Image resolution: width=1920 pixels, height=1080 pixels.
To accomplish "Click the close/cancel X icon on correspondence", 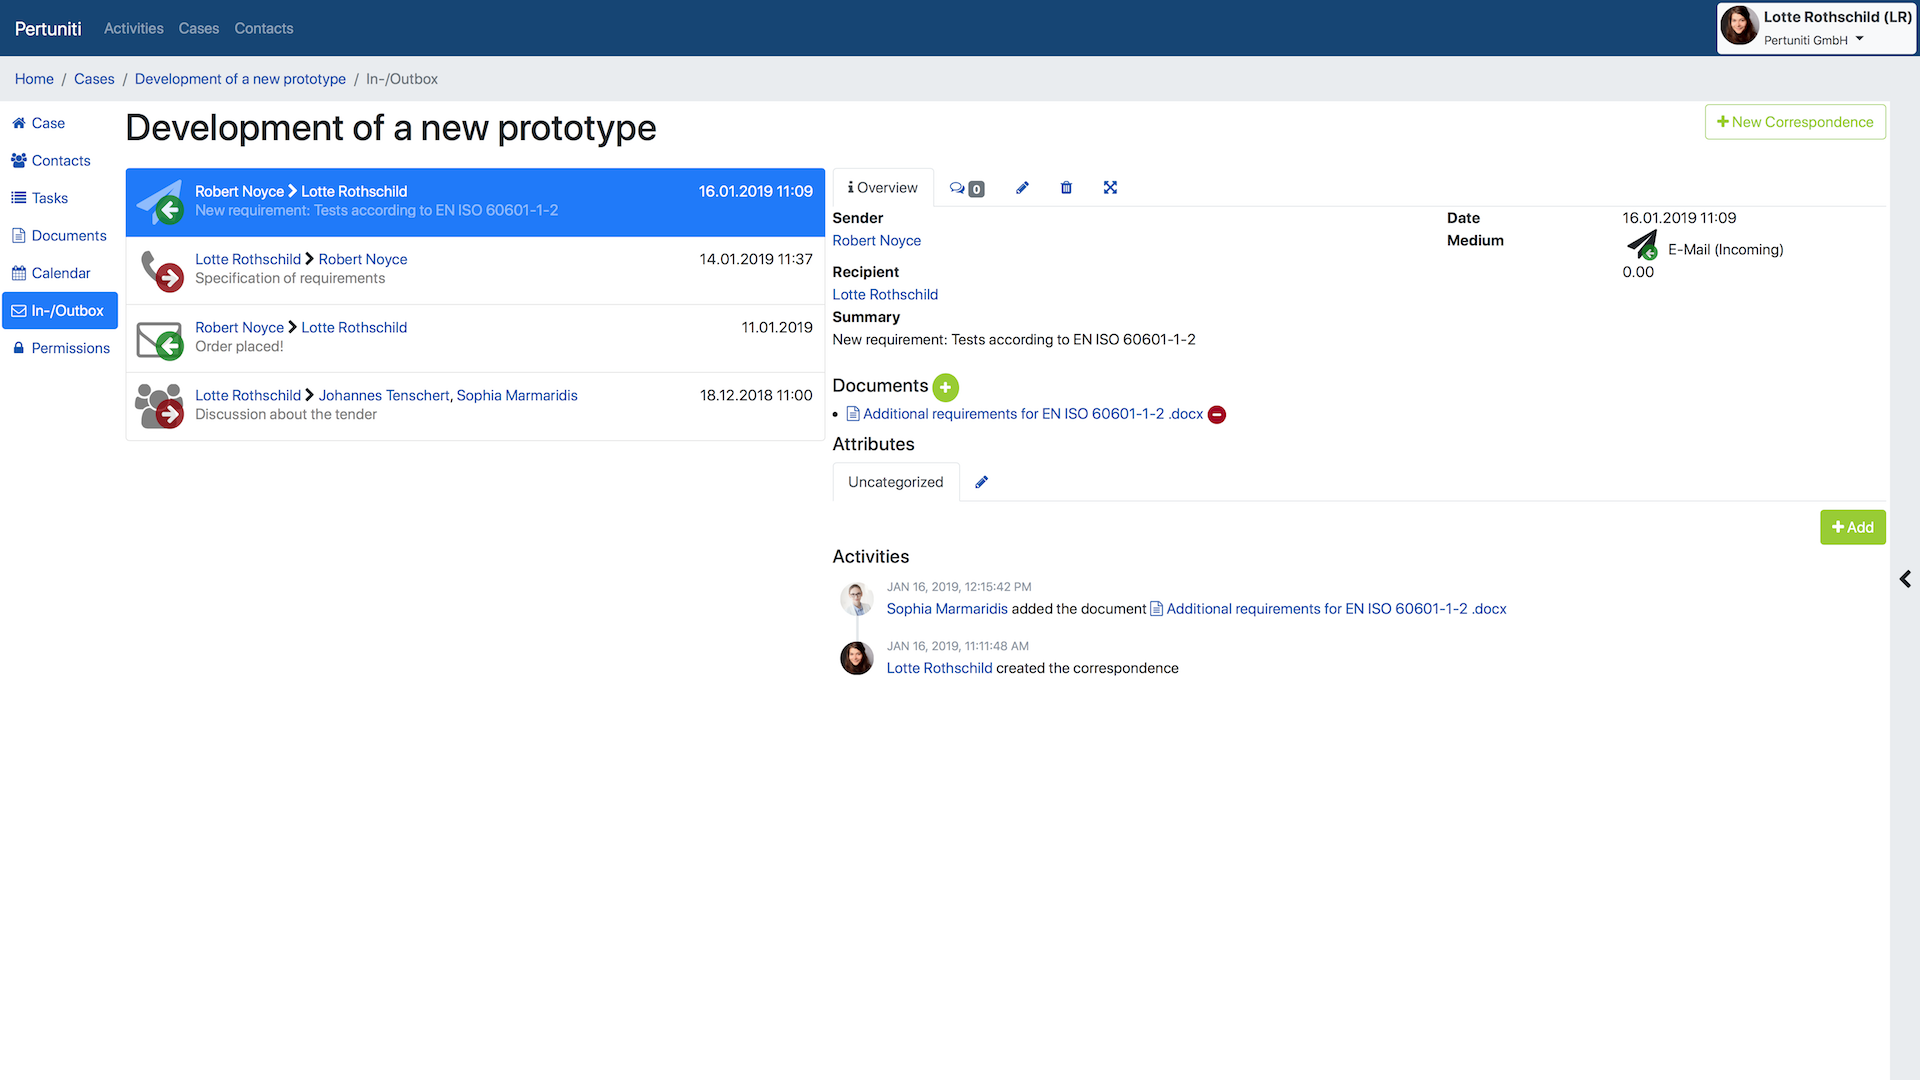I will (1110, 187).
